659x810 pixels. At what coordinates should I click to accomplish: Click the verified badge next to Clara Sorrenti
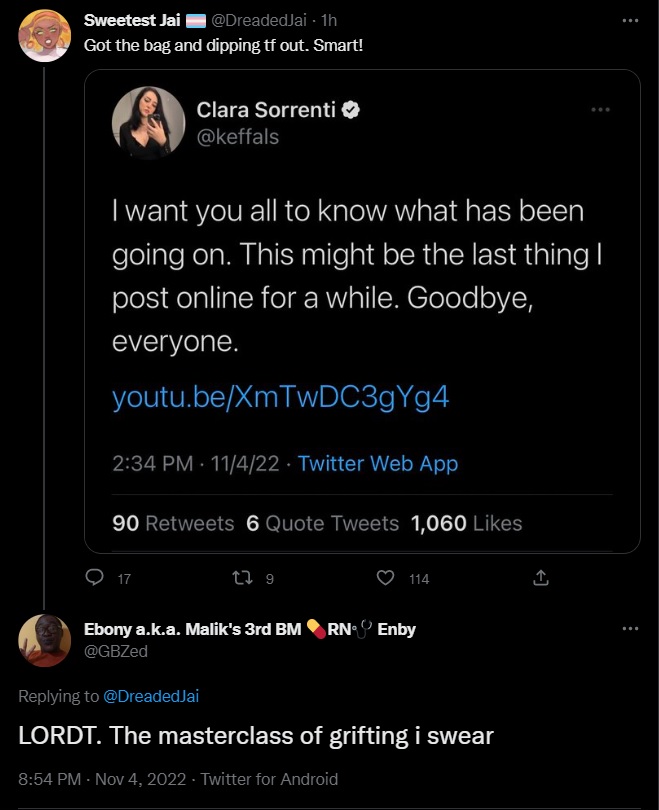pyautogui.click(x=351, y=111)
